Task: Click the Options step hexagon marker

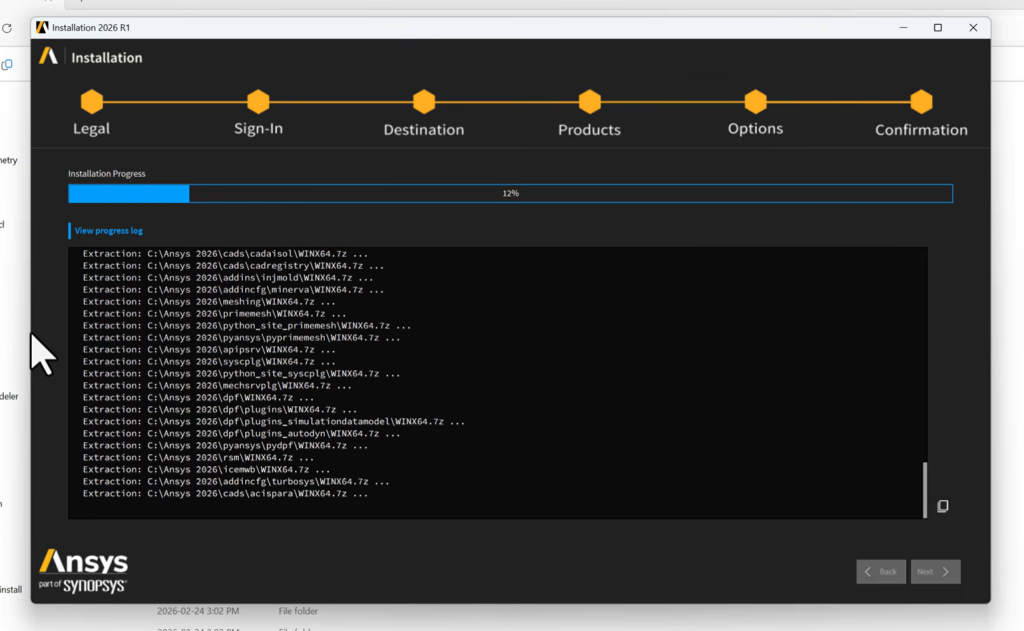Action: click(755, 101)
